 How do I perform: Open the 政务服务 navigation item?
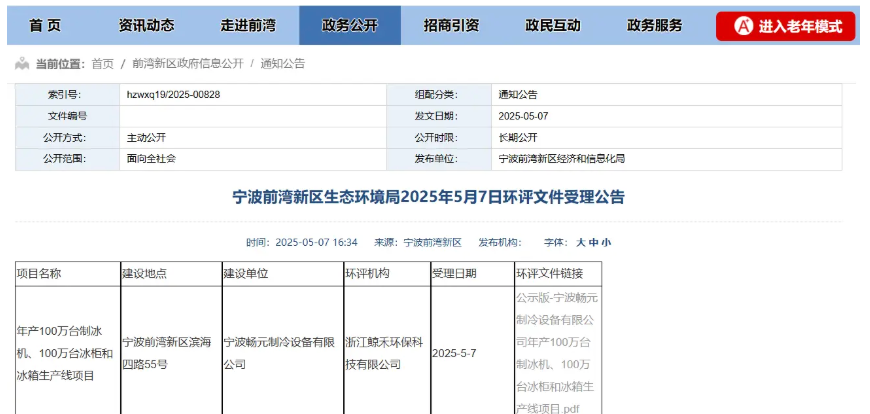(x=654, y=26)
